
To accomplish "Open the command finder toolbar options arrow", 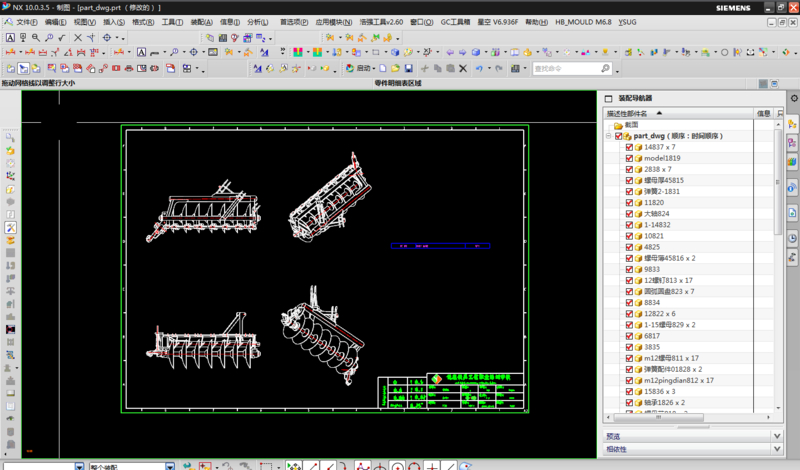I will tap(617, 70).
